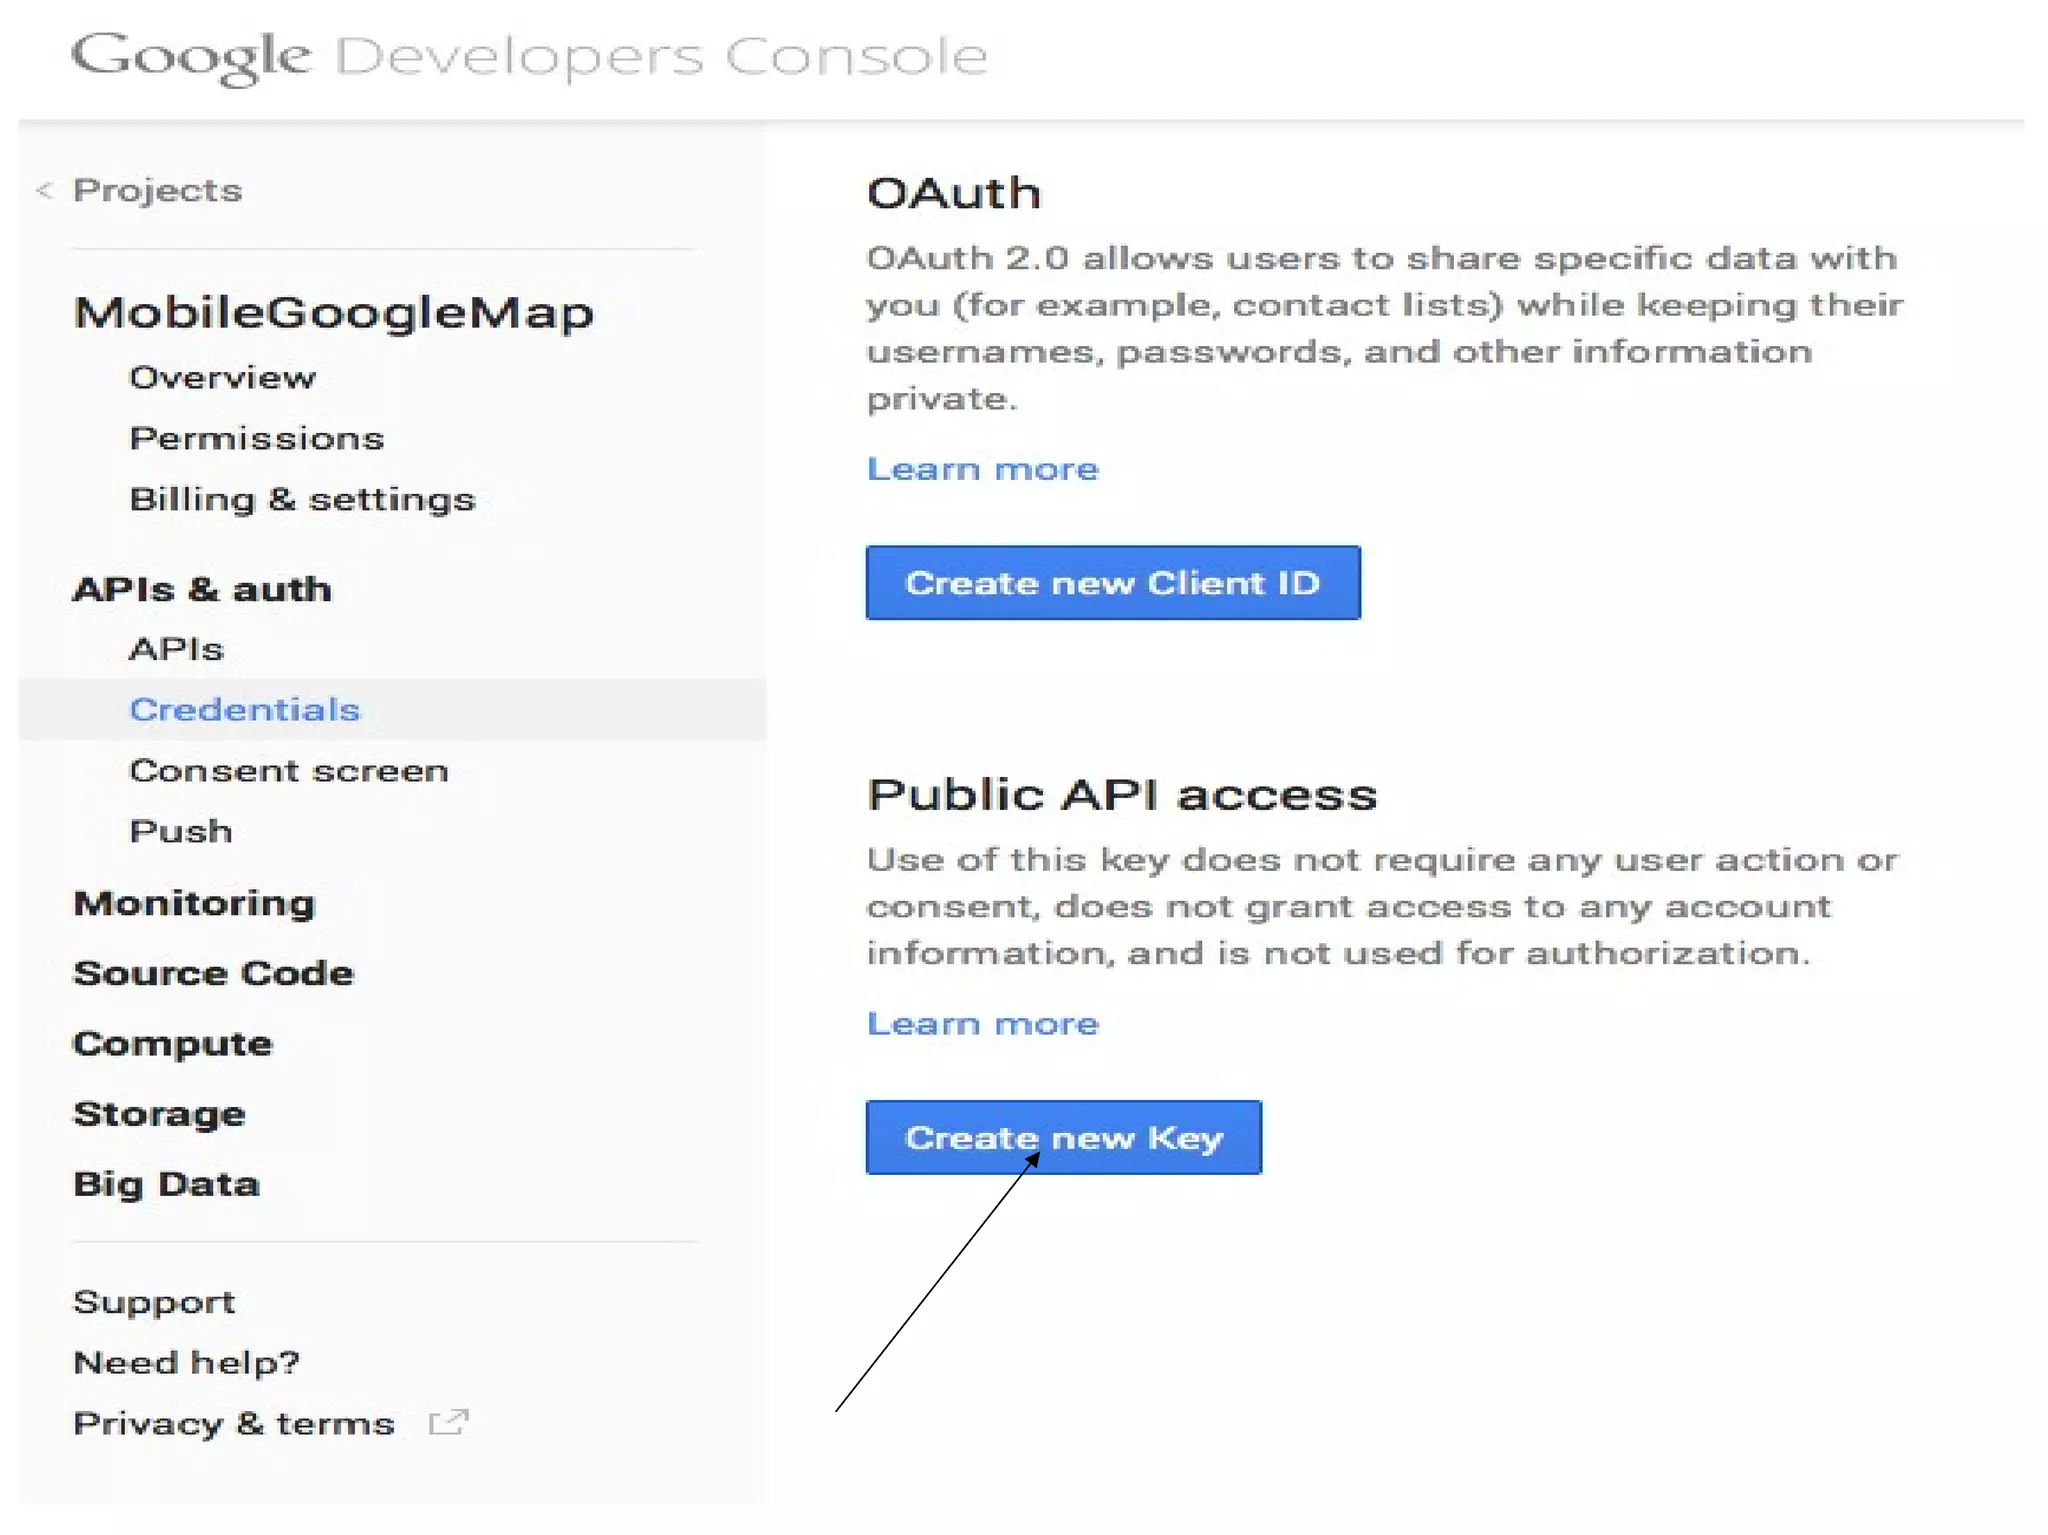Open the Privacy & terms link
This screenshot has height=1535, width=2048.
(233, 1423)
